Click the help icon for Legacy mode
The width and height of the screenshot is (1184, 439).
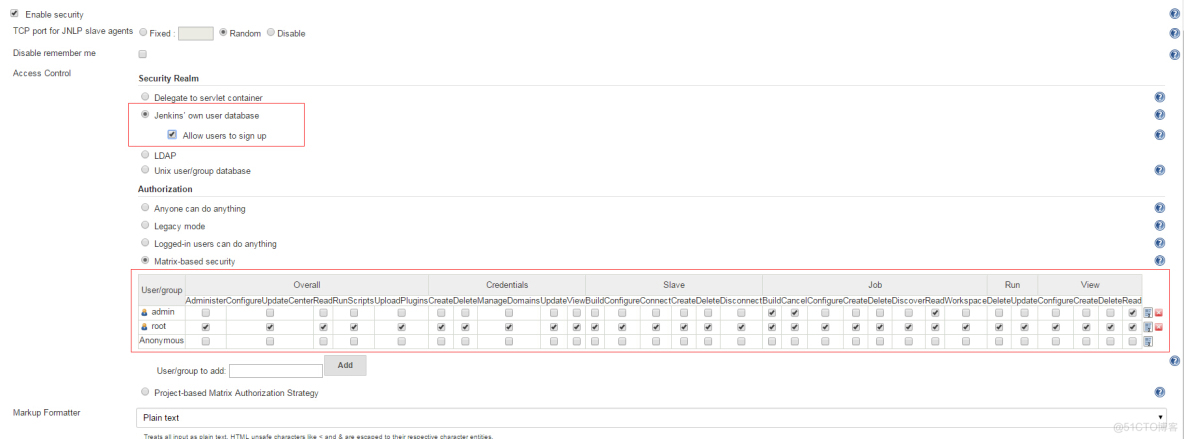click(1160, 226)
